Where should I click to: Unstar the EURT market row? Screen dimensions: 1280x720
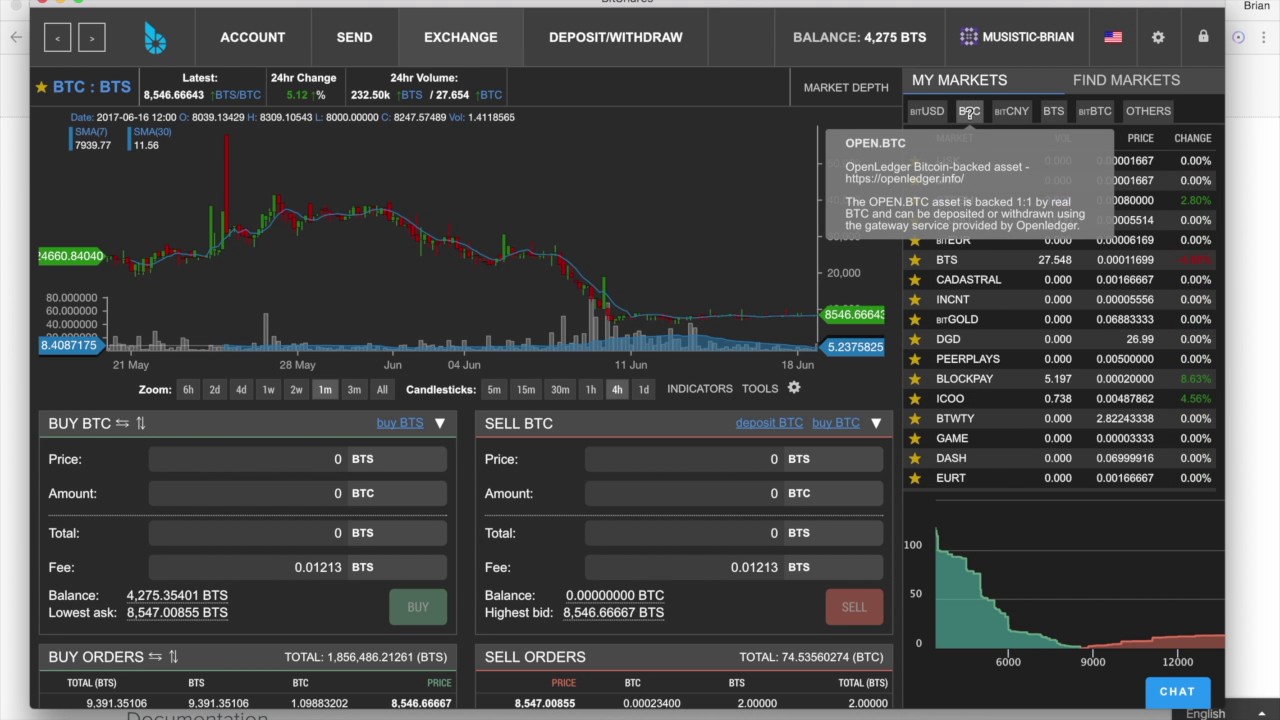(915, 478)
